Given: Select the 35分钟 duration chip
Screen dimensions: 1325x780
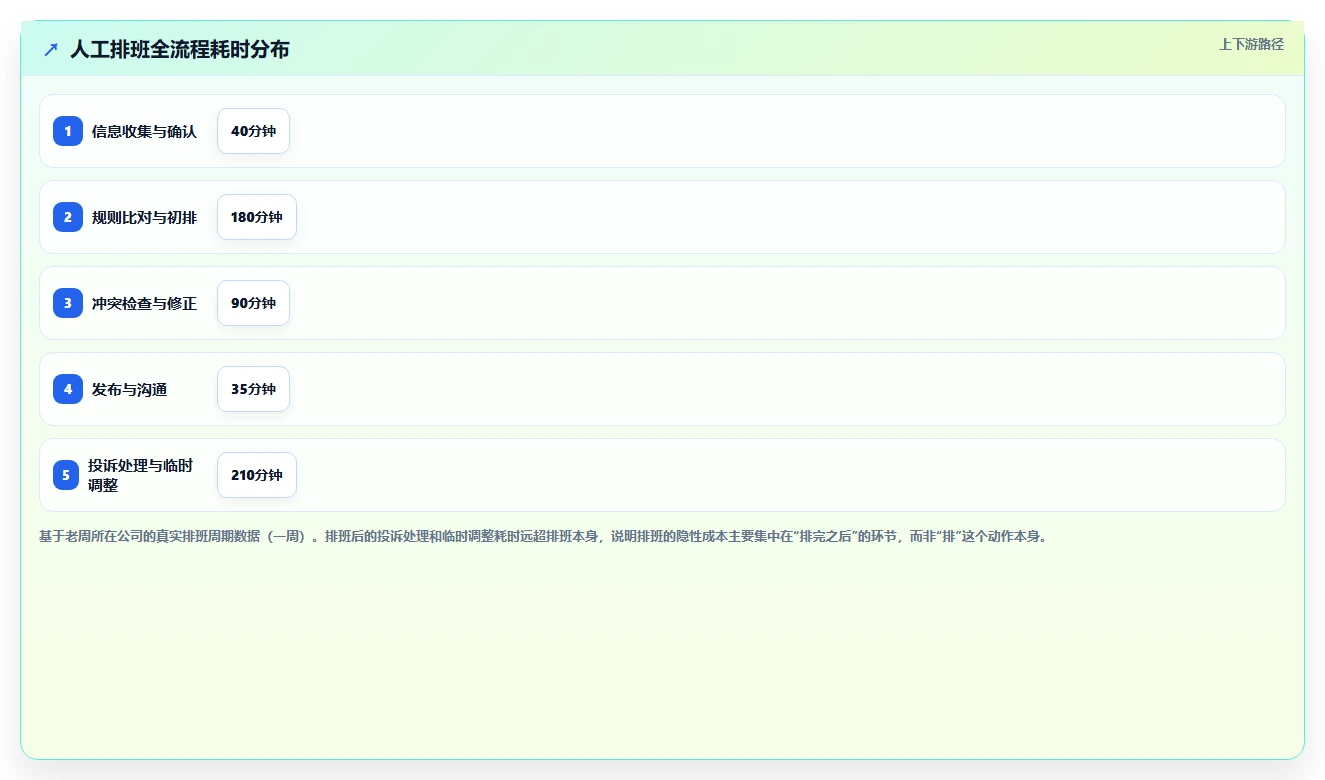Looking at the screenshot, I should pyautogui.click(x=253, y=389).
